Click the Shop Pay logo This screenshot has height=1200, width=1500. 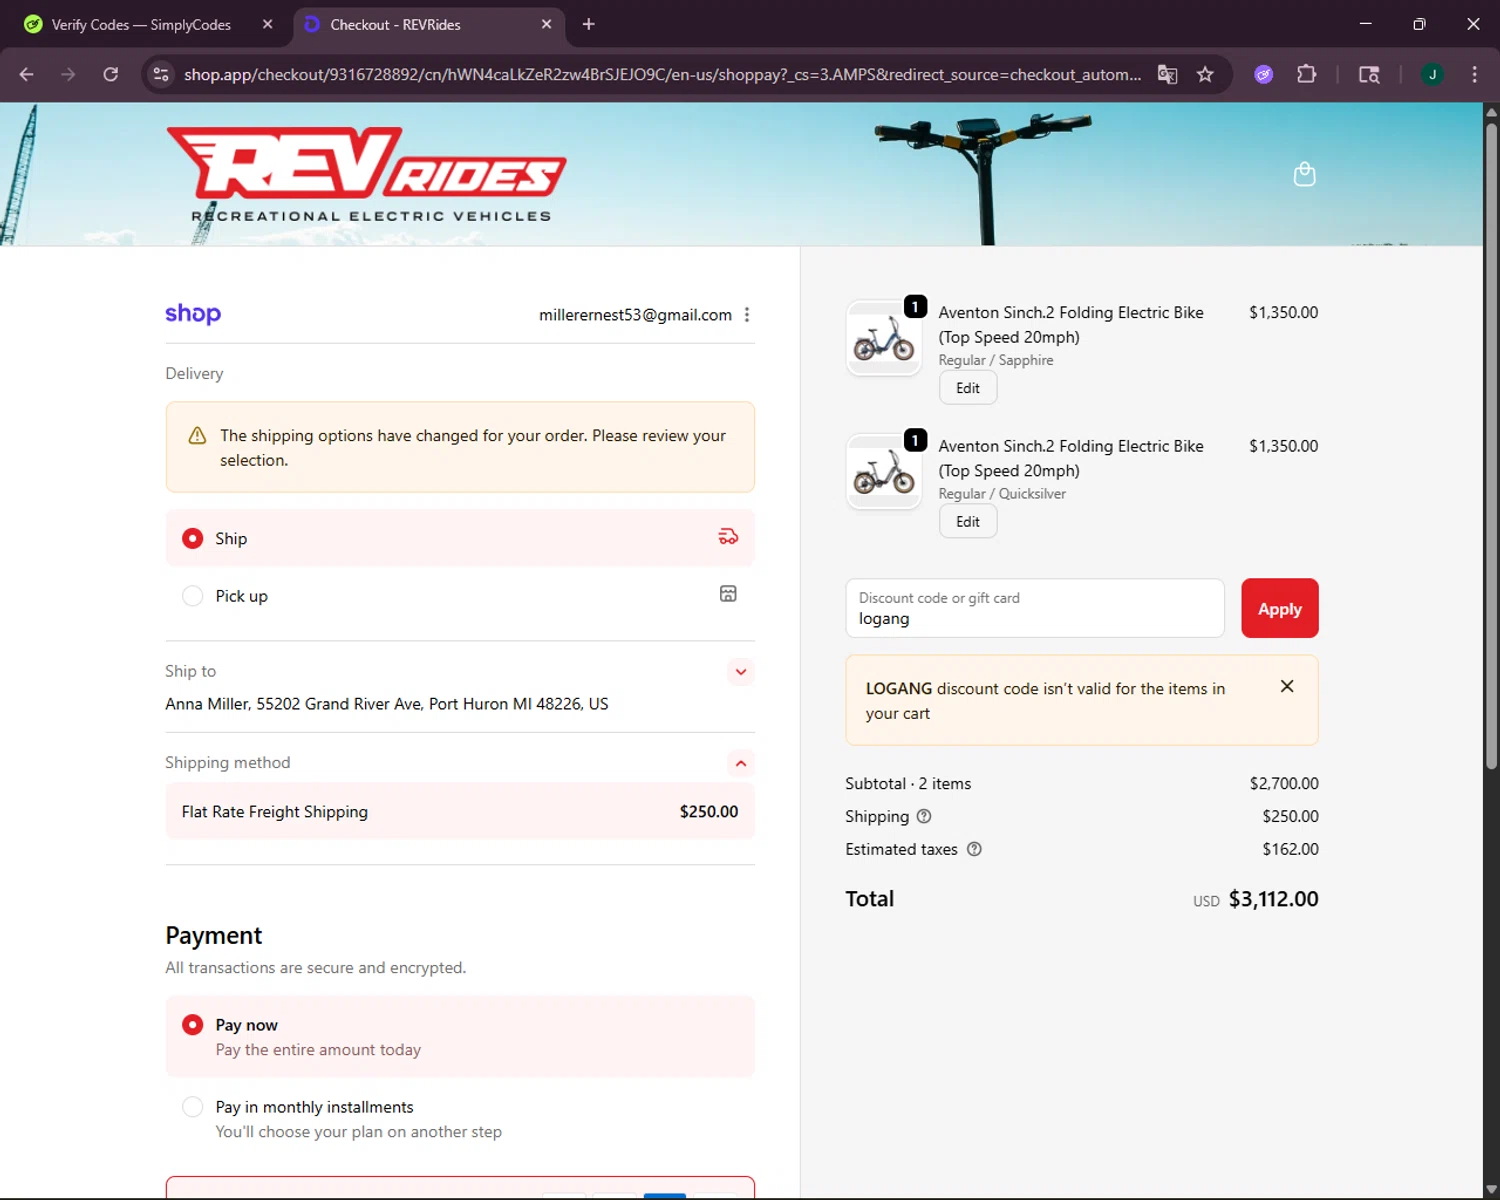point(193,314)
